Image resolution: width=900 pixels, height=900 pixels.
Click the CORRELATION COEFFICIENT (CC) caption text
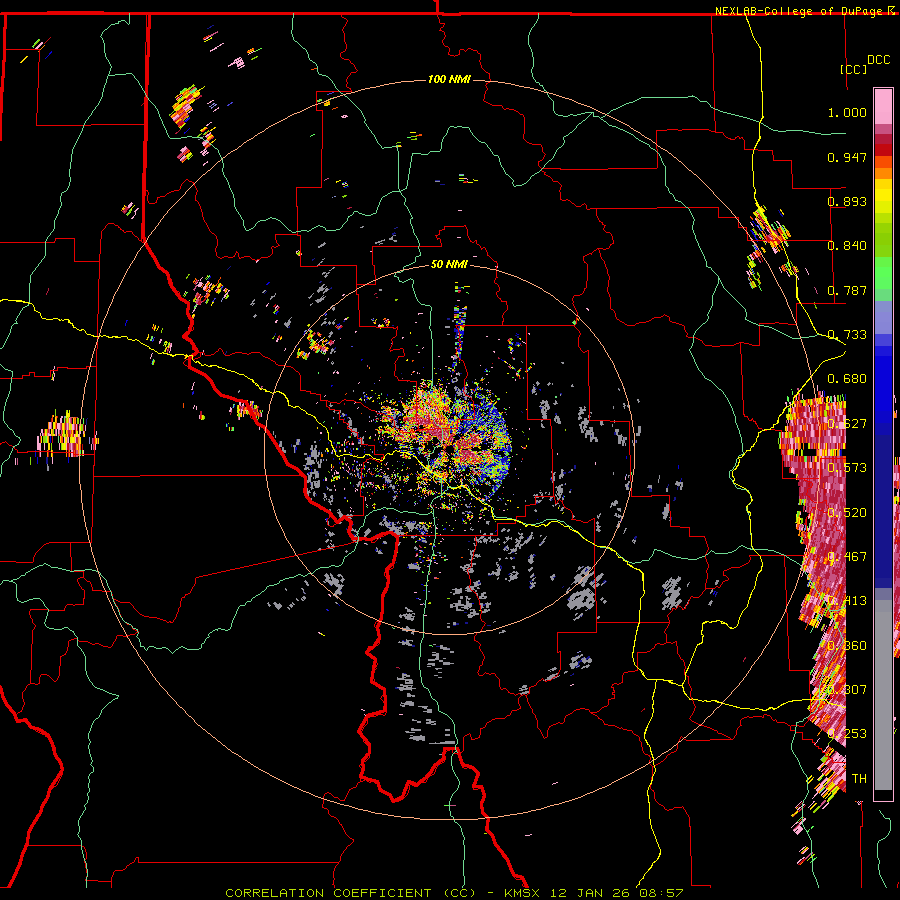pyautogui.click(x=350, y=893)
